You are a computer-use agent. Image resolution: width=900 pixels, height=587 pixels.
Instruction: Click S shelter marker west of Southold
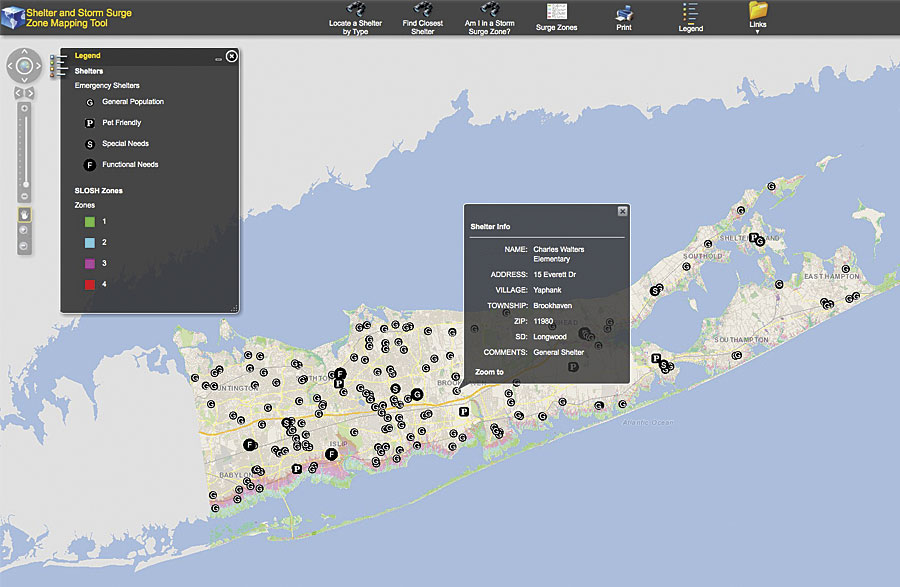click(x=654, y=291)
